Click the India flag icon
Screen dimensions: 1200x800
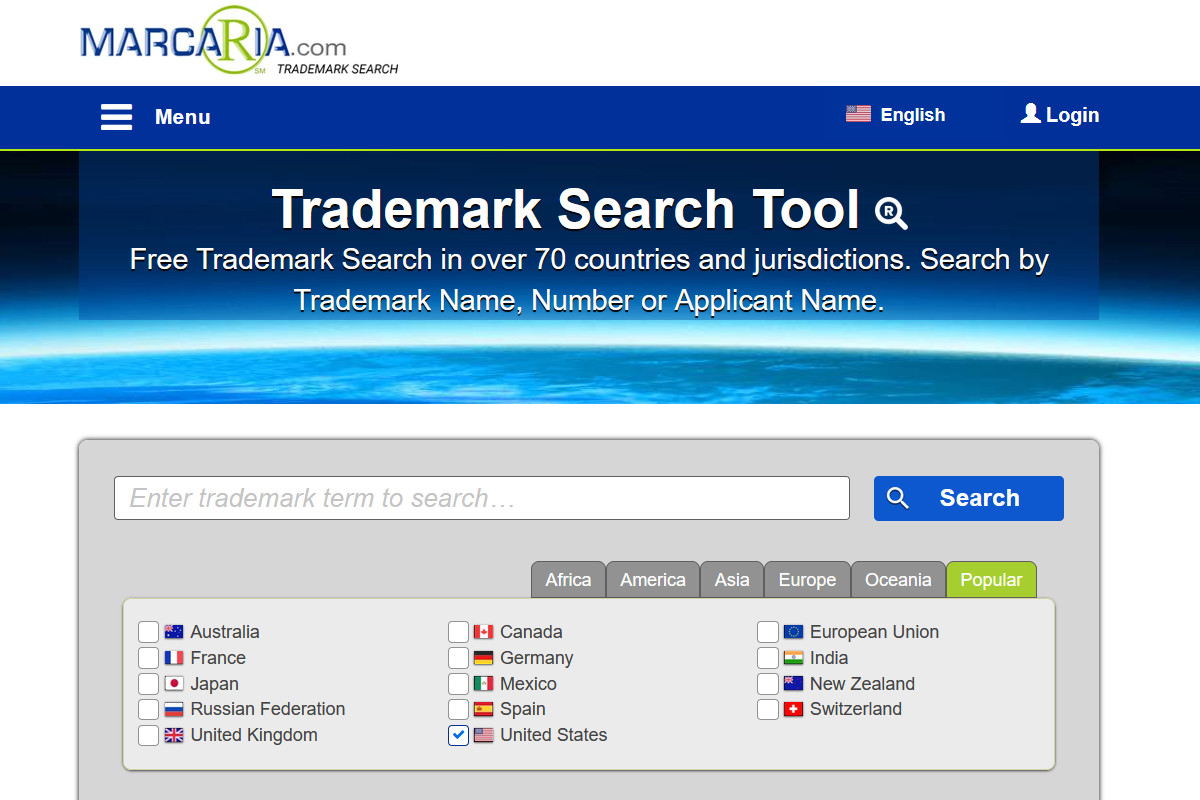(794, 658)
